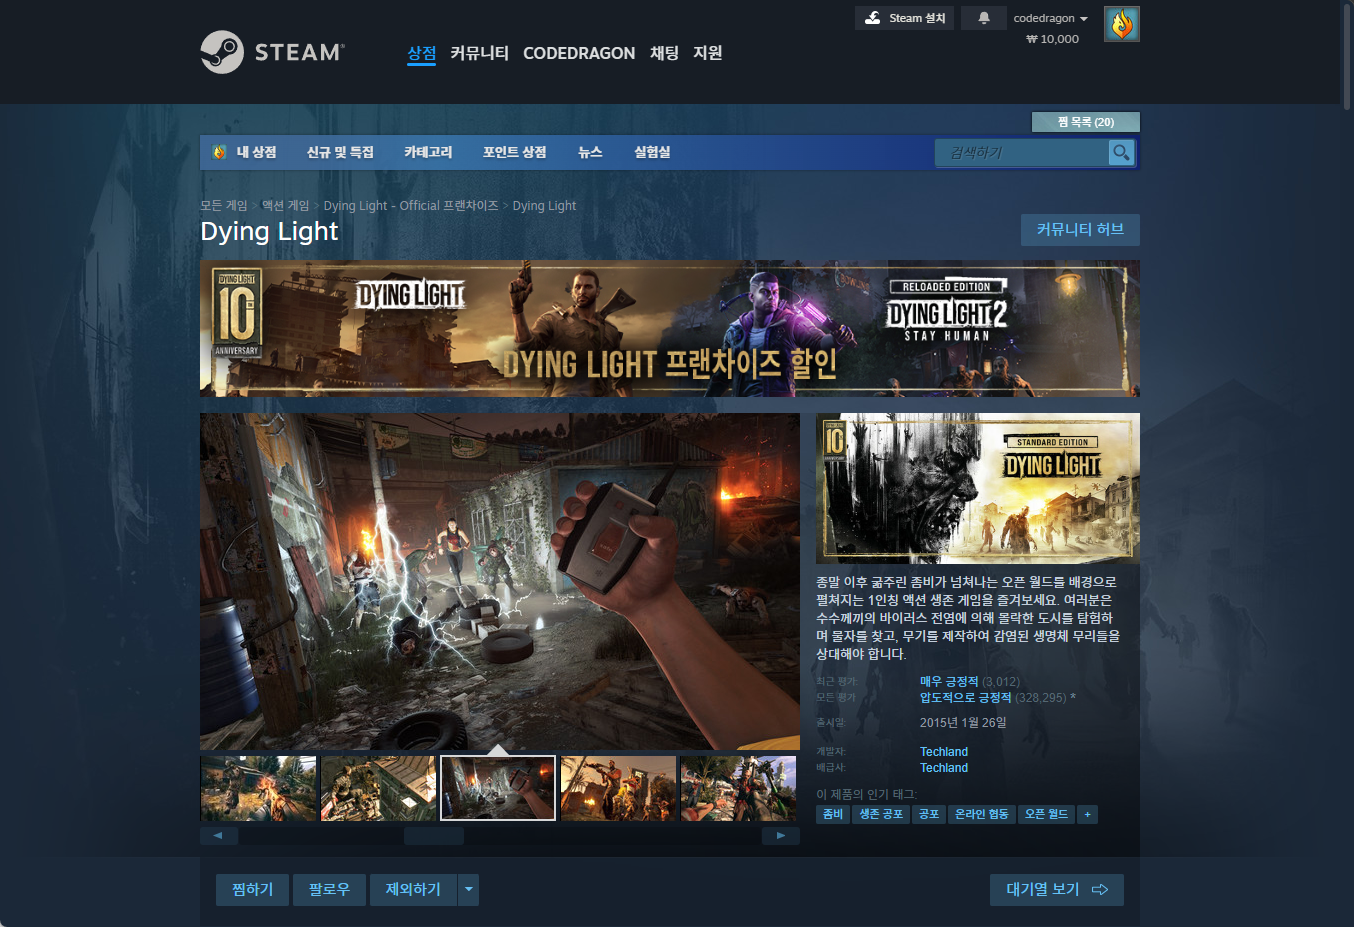Open the 커뮤니티 menu
Viewport: 1354px width, 927px height.
coord(479,53)
